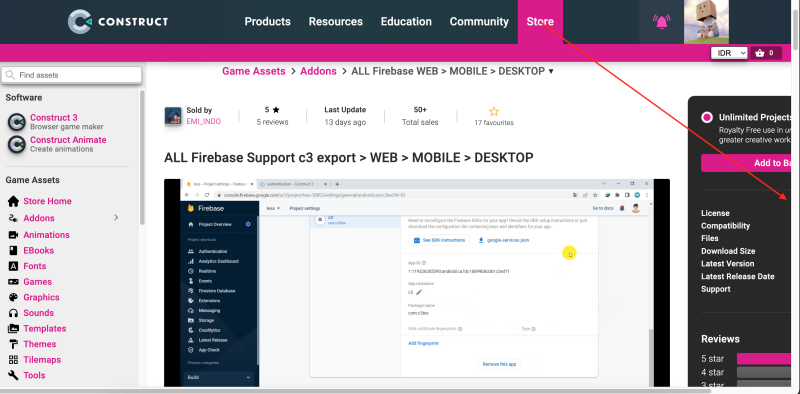Play the Firebase product preview video
Image resolution: width=800 pixels, height=394 pixels.
pos(417,283)
